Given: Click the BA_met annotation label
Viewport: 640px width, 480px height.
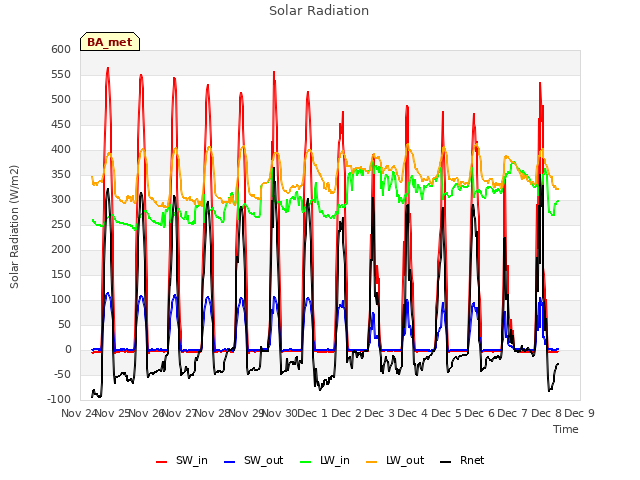Looking at the screenshot, I should pyautogui.click(x=110, y=42).
